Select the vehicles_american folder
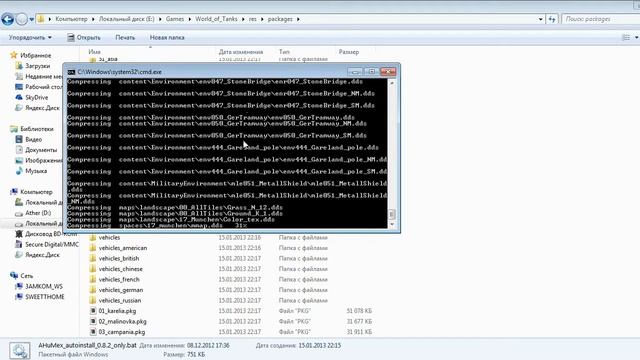 [123, 248]
